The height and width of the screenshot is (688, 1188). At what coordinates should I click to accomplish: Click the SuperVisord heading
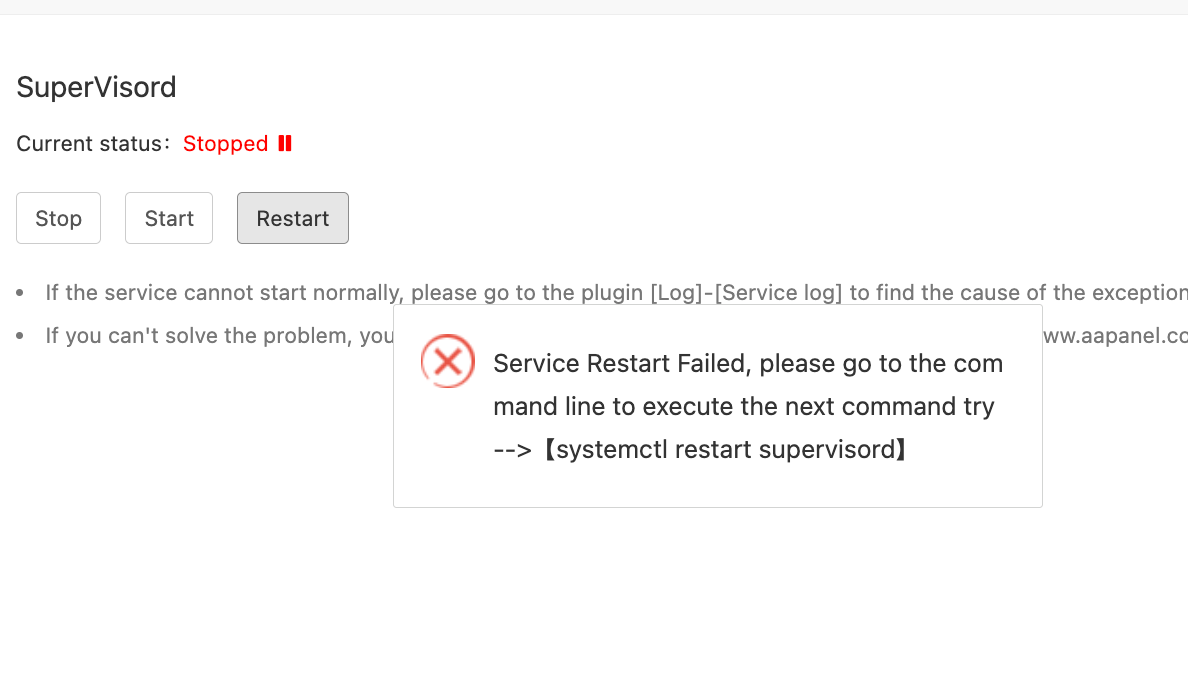(96, 88)
